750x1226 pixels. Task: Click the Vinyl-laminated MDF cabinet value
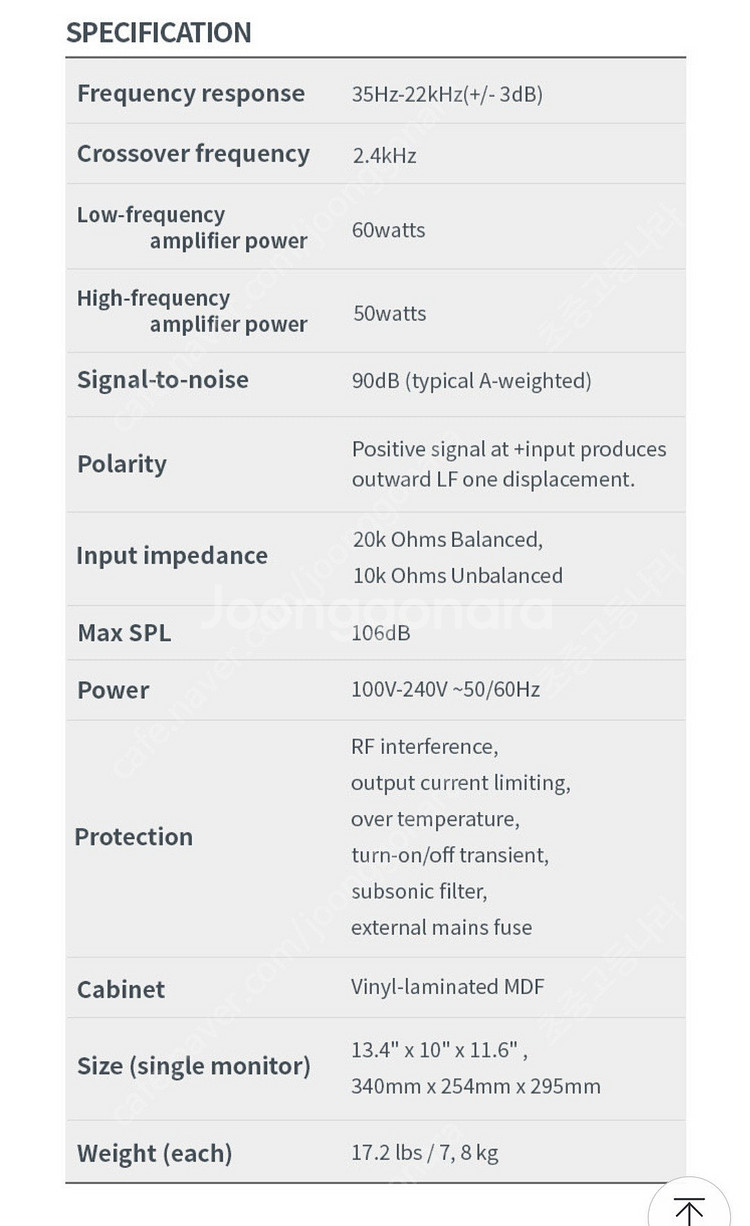447,987
